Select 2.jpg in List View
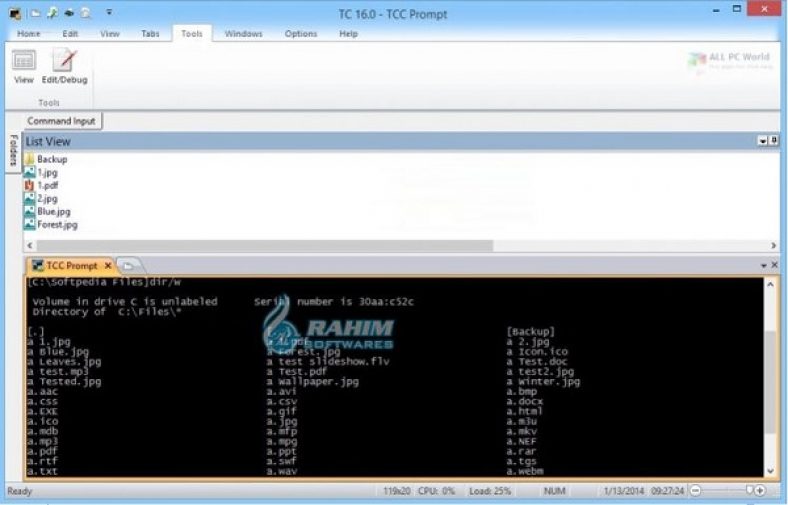The image size is (788, 505). click(x=41, y=198)
